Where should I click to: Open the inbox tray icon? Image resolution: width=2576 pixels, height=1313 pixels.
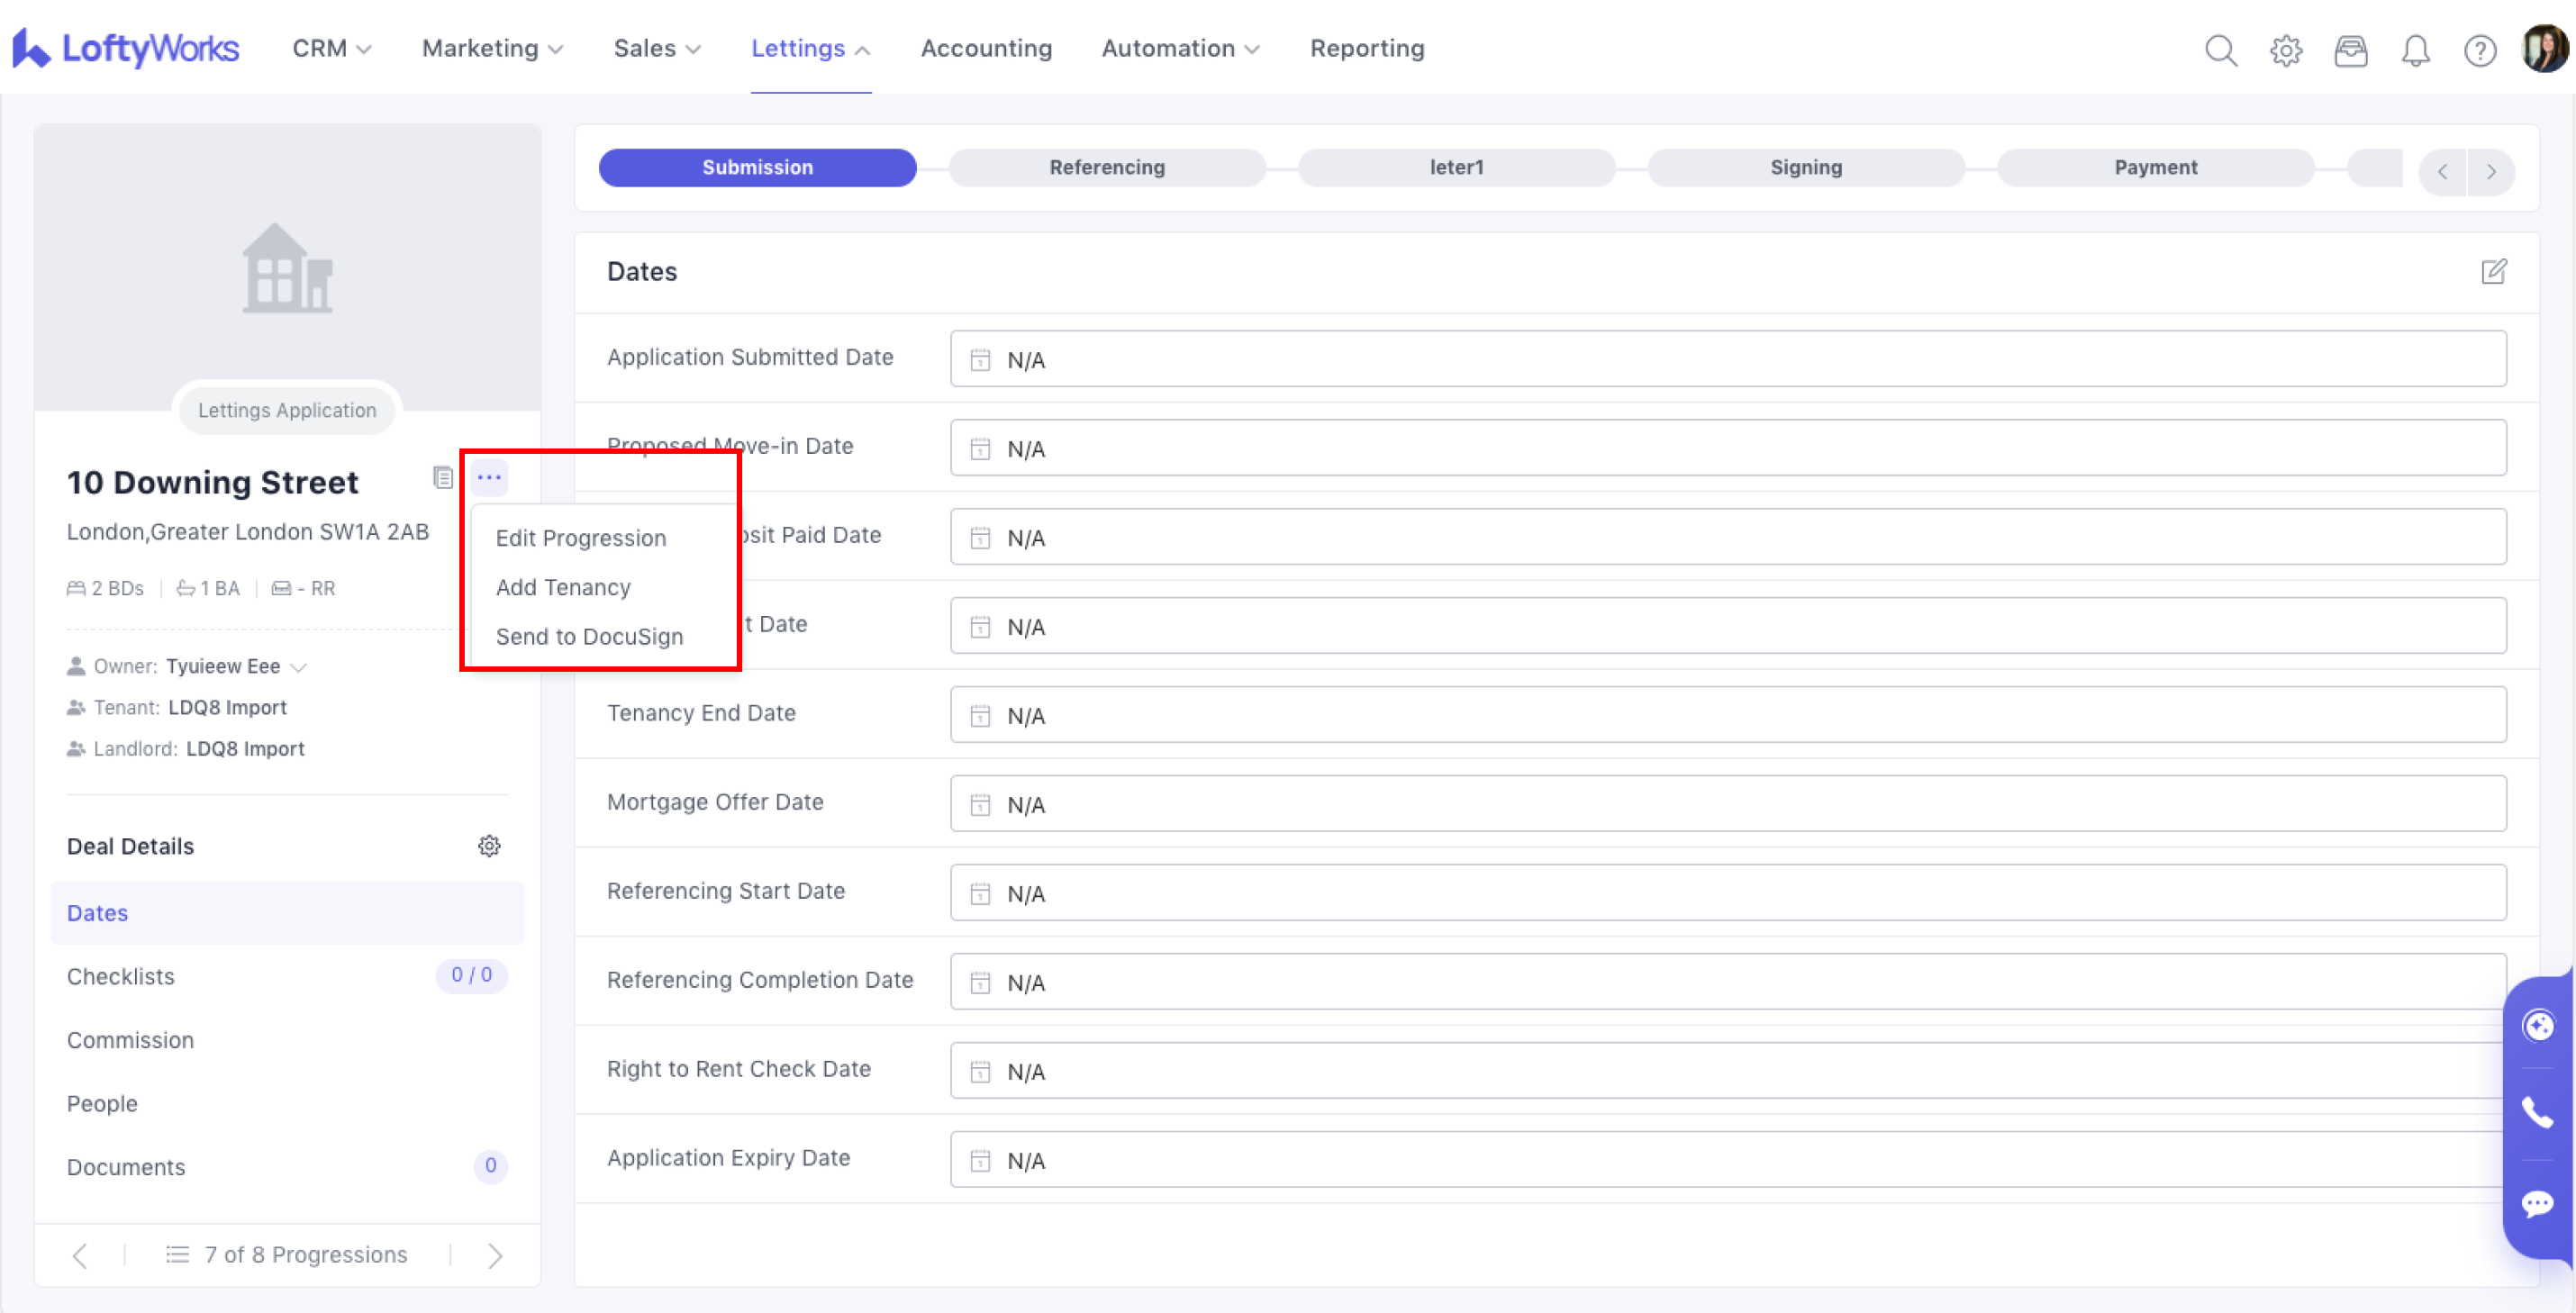click(2350, 50)
